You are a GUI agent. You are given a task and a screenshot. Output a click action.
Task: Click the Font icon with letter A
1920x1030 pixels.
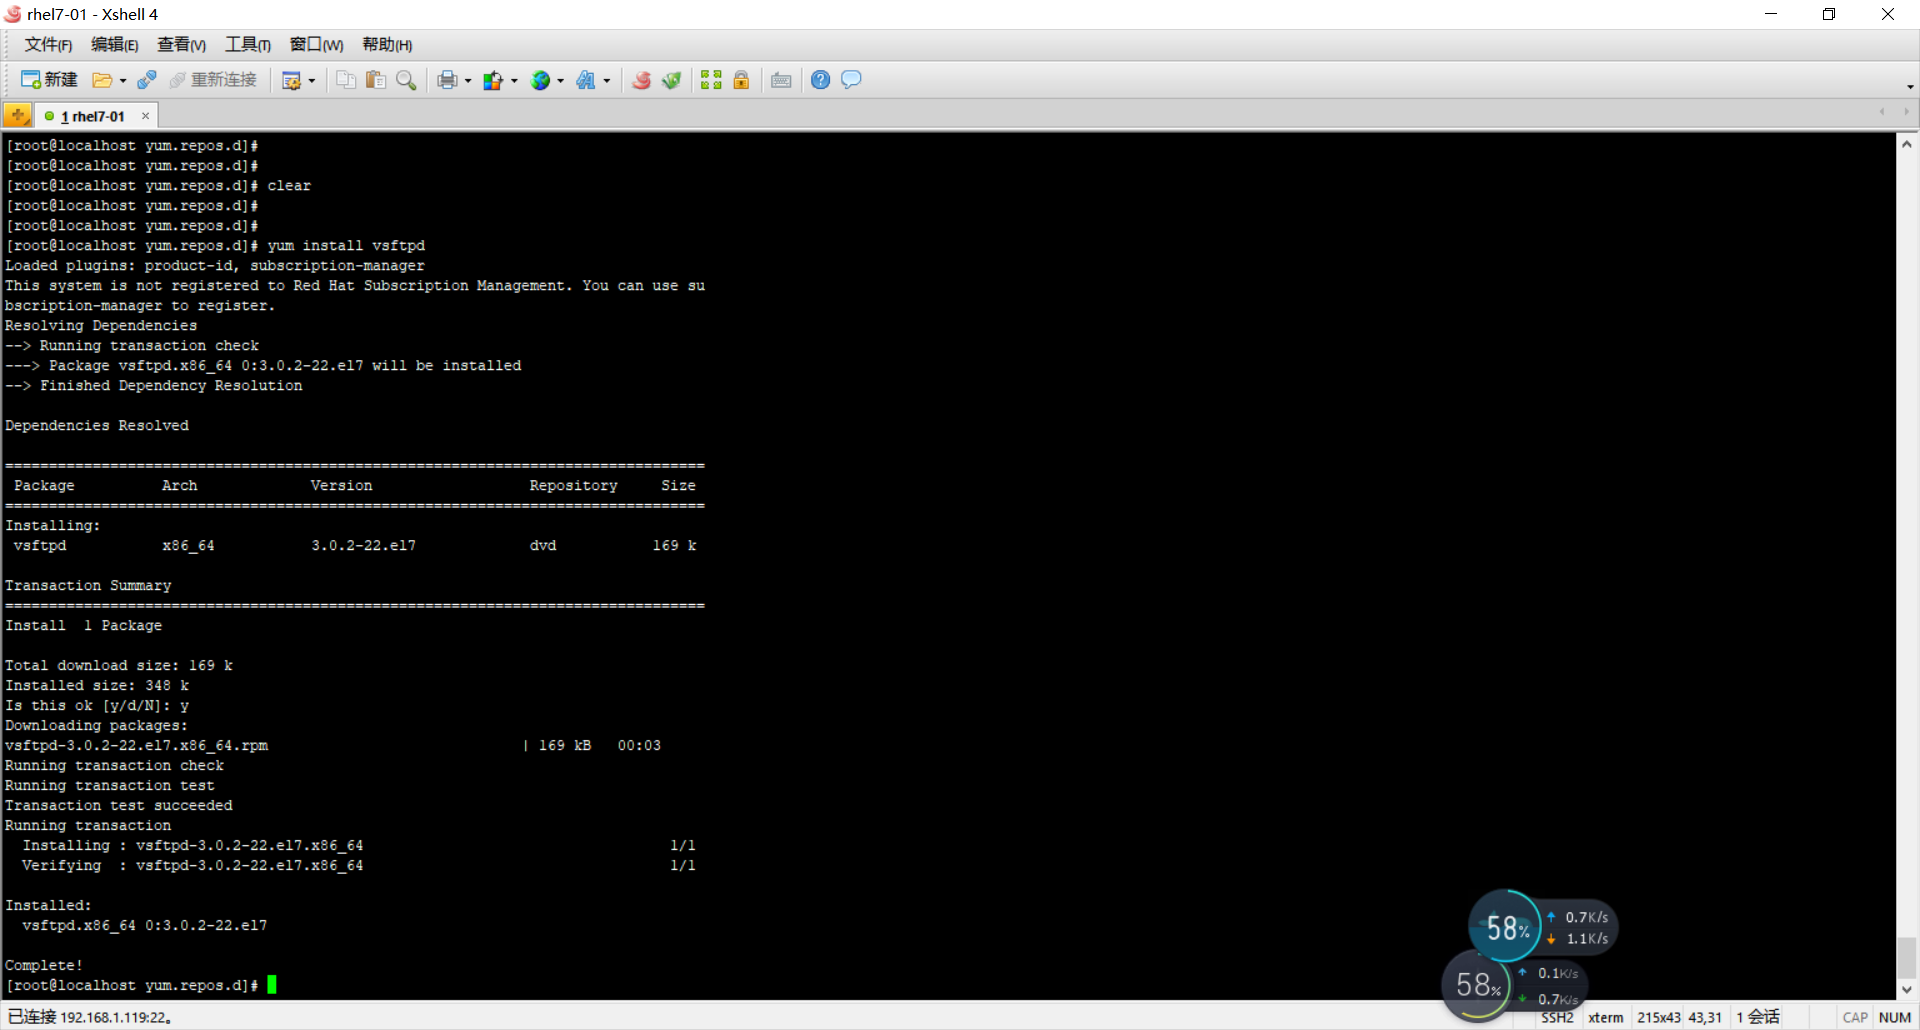click(586, 80)
